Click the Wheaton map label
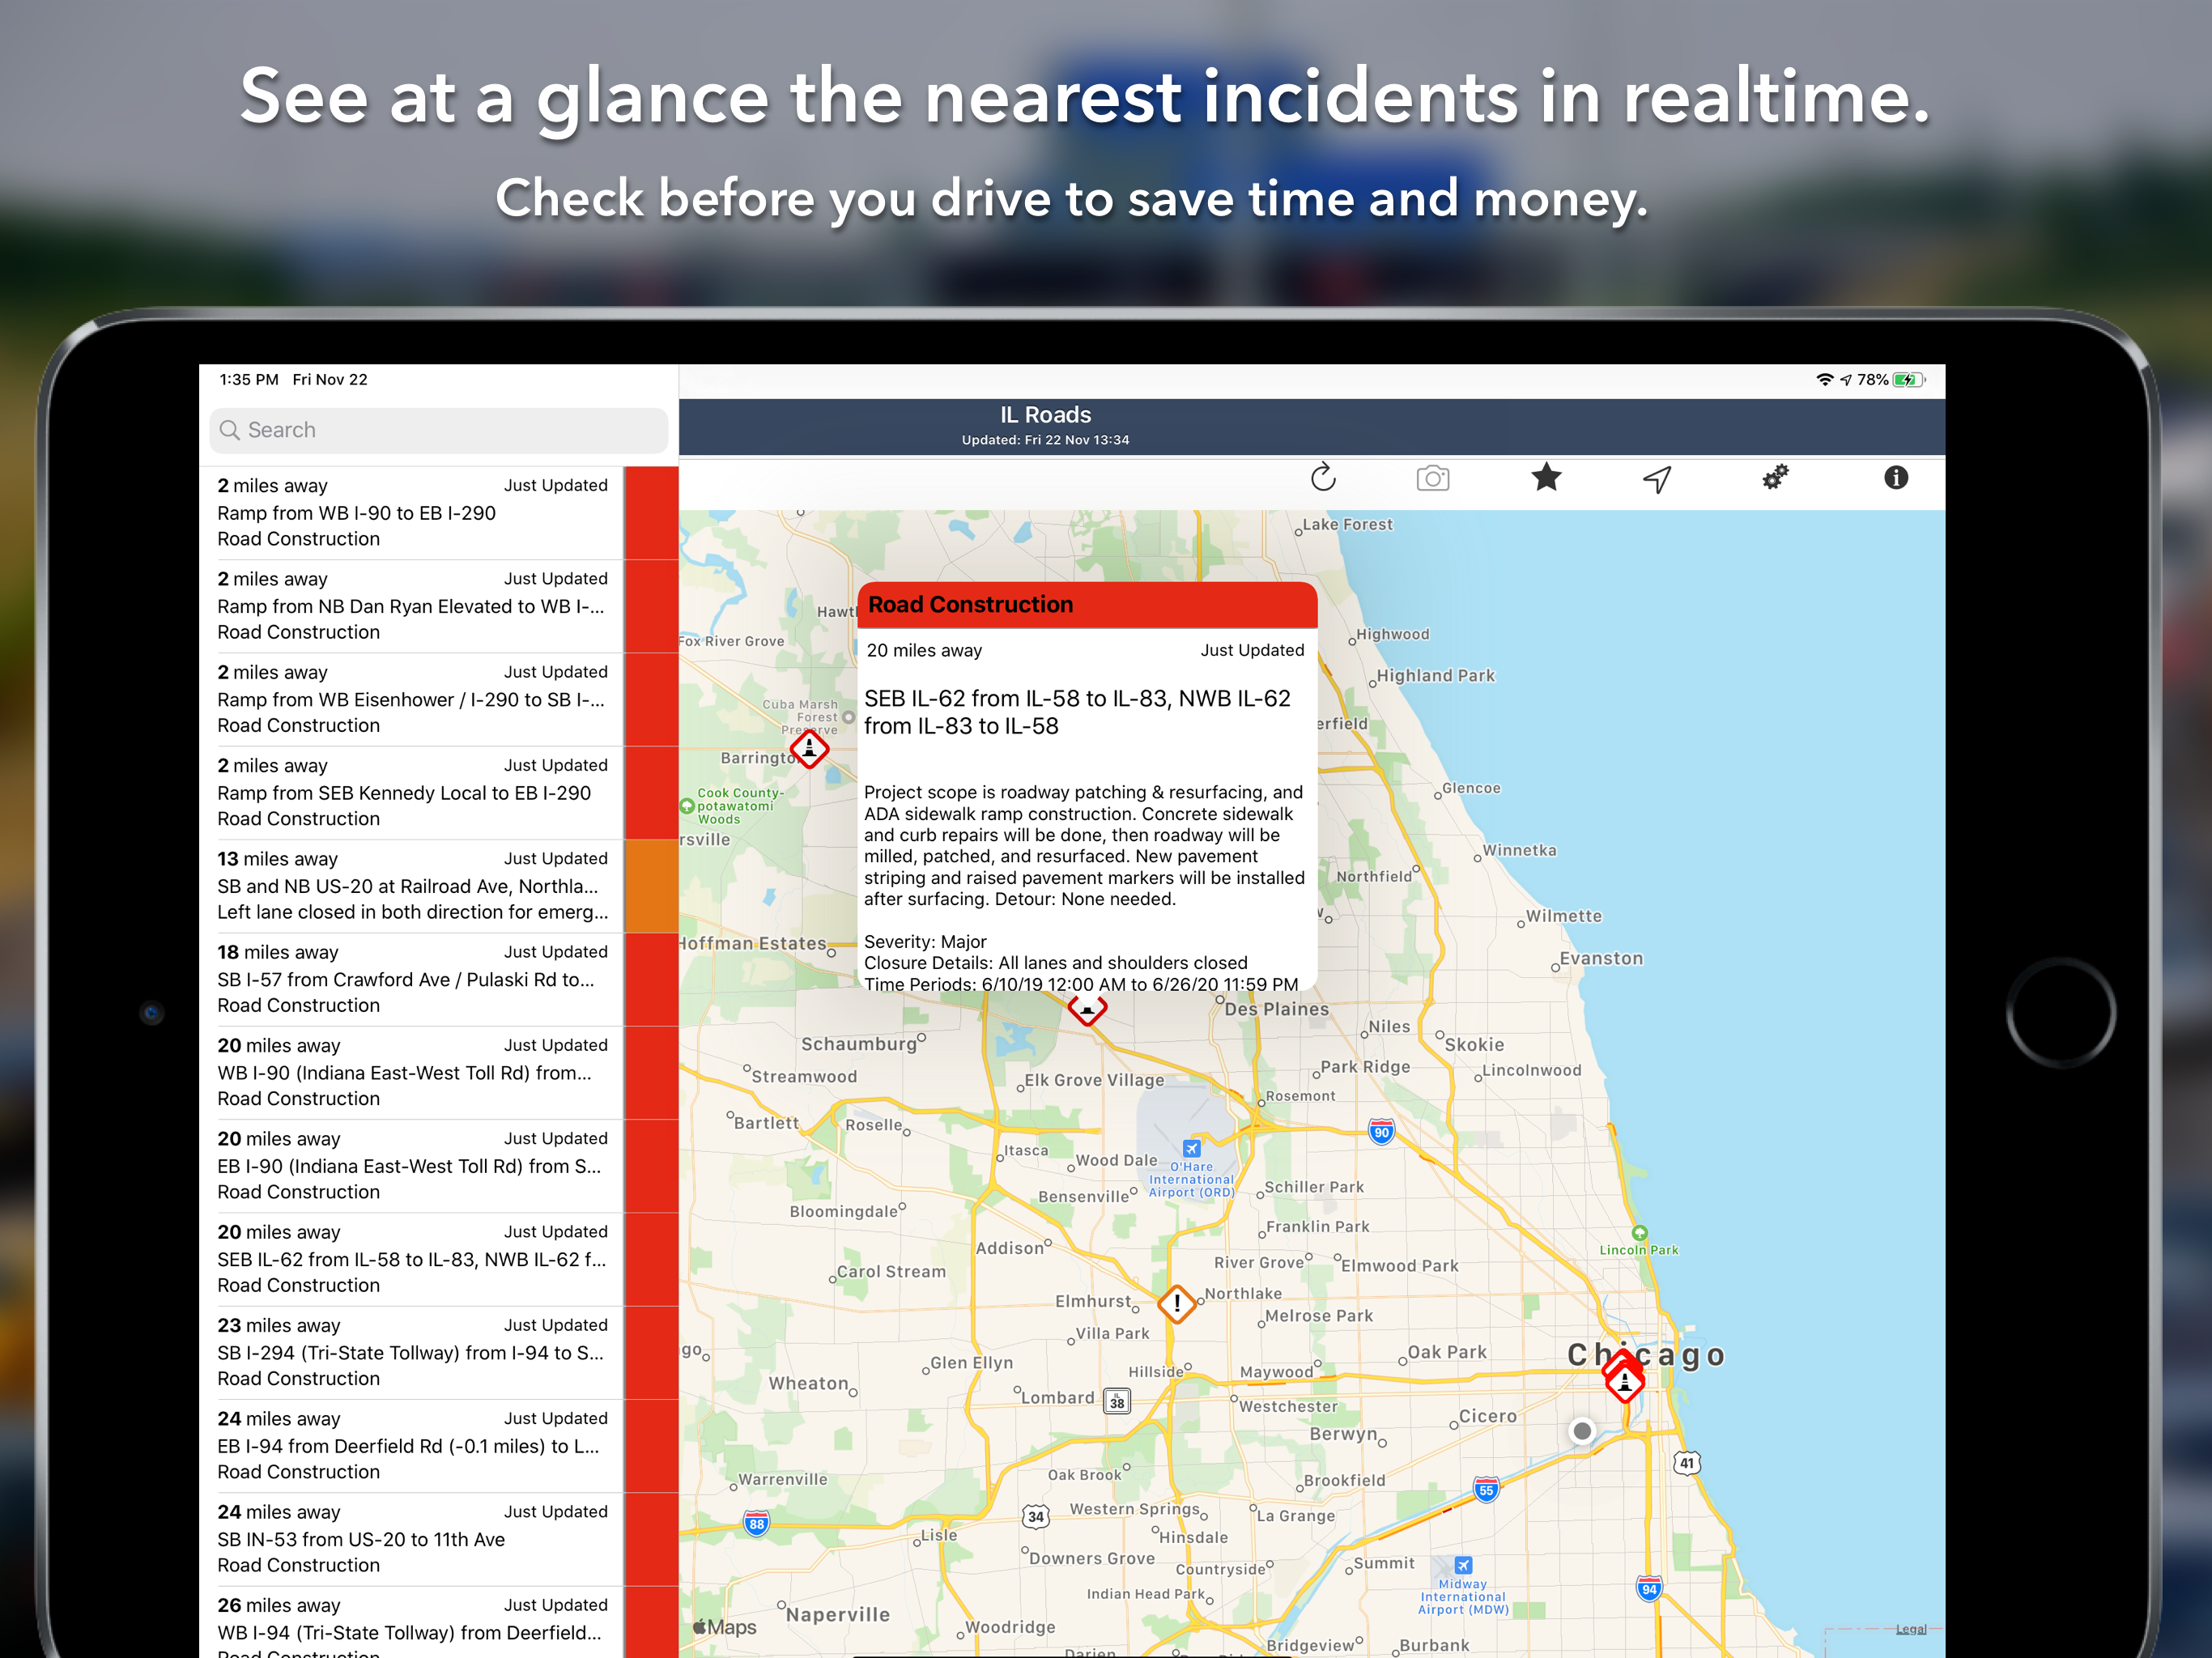 coord(808,1383)
